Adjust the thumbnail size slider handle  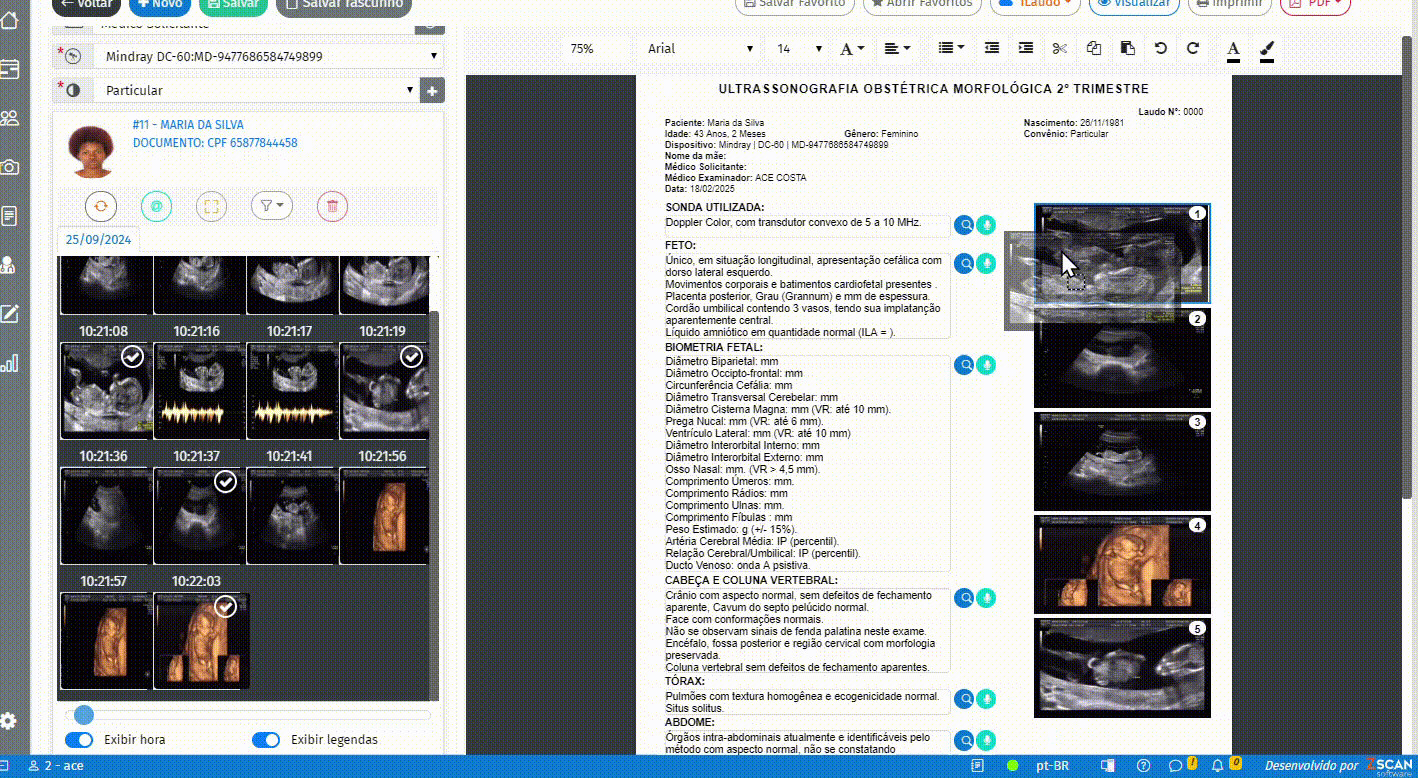click(x=84, y=714)
